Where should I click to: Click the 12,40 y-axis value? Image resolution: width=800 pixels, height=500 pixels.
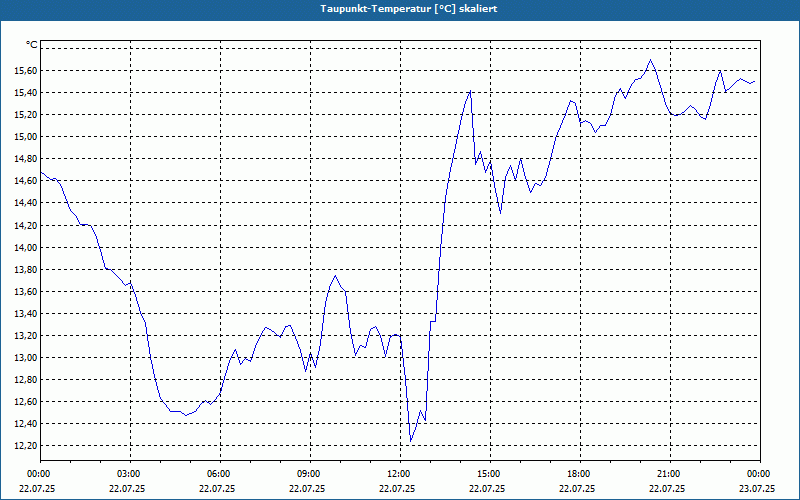pos(26,424)
